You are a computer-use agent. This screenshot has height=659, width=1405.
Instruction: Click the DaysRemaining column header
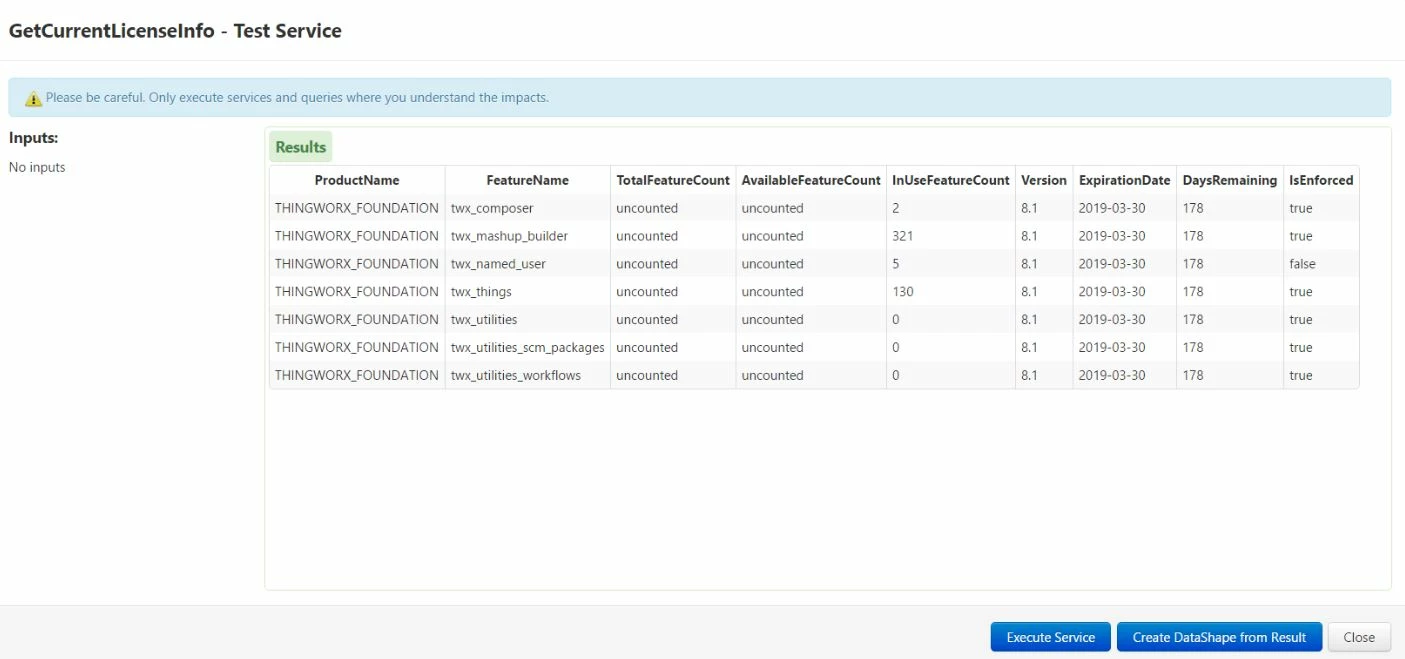coord(1230,180)
